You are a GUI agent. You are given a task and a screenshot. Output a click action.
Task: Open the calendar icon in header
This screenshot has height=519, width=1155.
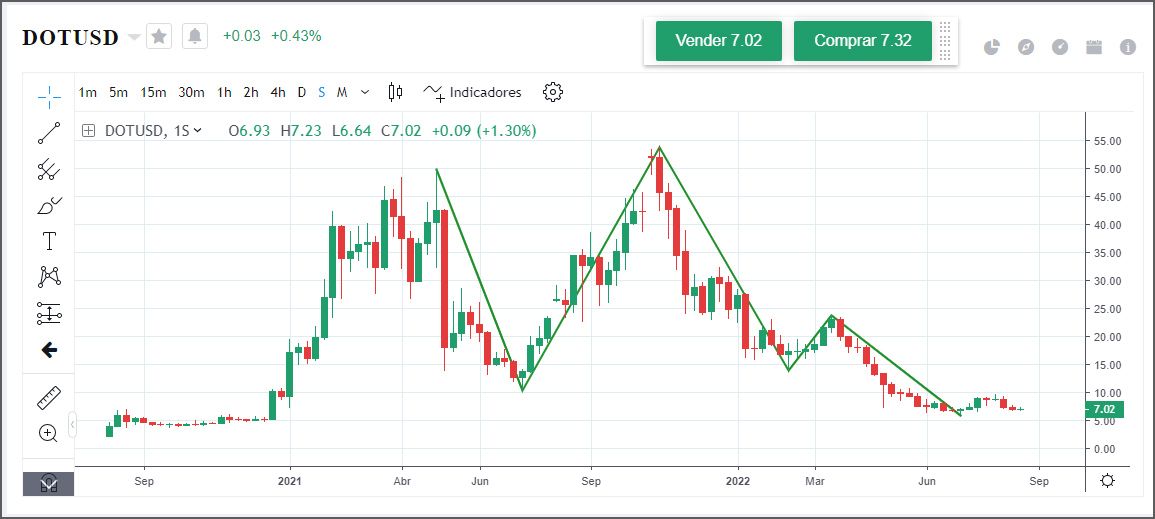click(x=1094, y=47)
